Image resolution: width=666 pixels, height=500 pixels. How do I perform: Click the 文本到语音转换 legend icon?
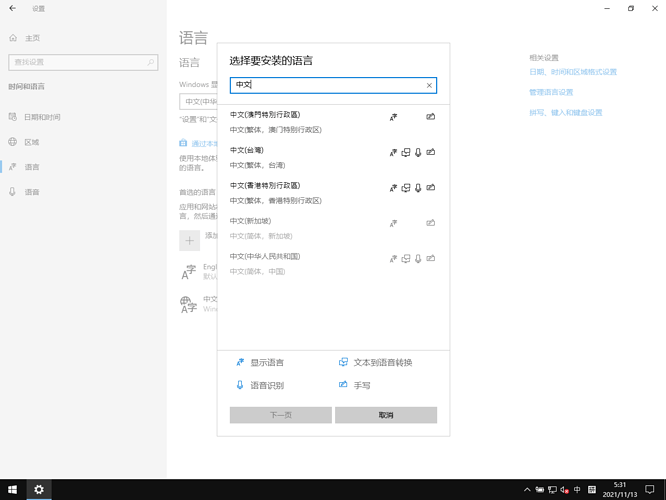343,363
